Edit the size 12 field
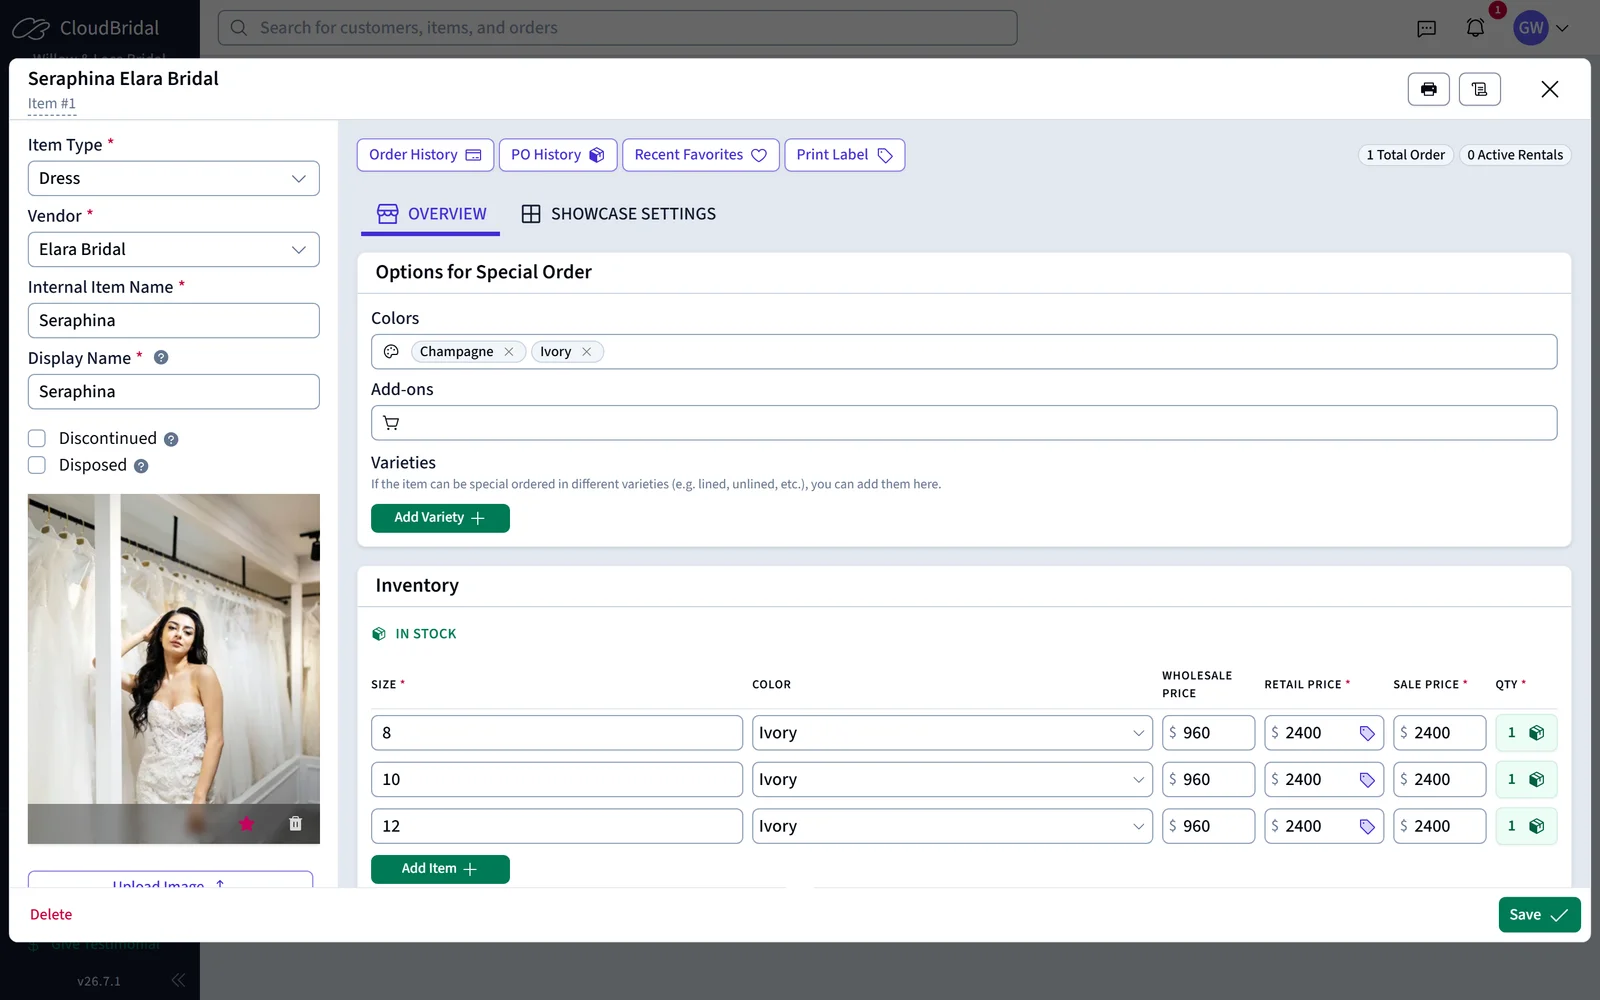This screenshot has height=1000, width=1600. pos(557,826)
